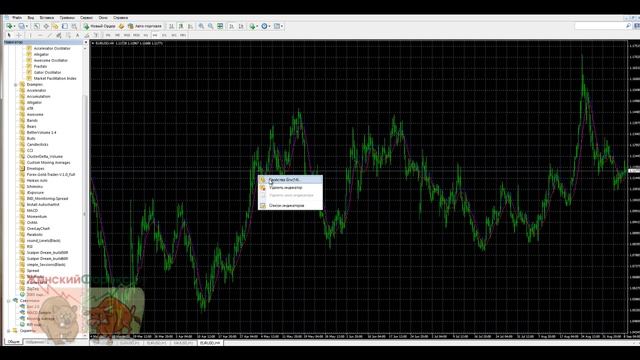Select Parabolic indicator in Navigator
This screenshot has height=360, width=640.
[x=34, y=235]
